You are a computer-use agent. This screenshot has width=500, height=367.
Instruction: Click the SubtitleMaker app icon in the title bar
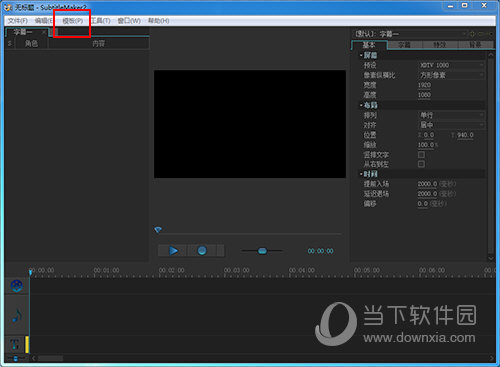point(8,7)
